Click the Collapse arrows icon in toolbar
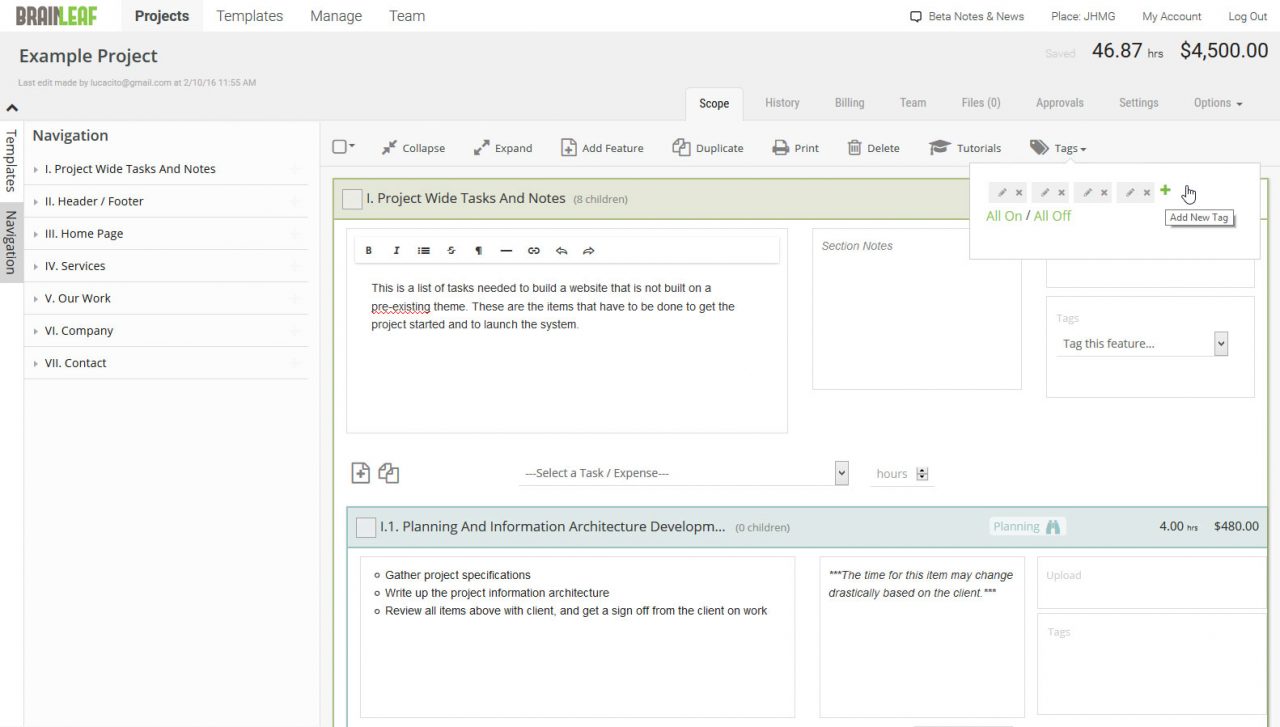Viewport: 1280px width, 727px height. pos(389,148)
